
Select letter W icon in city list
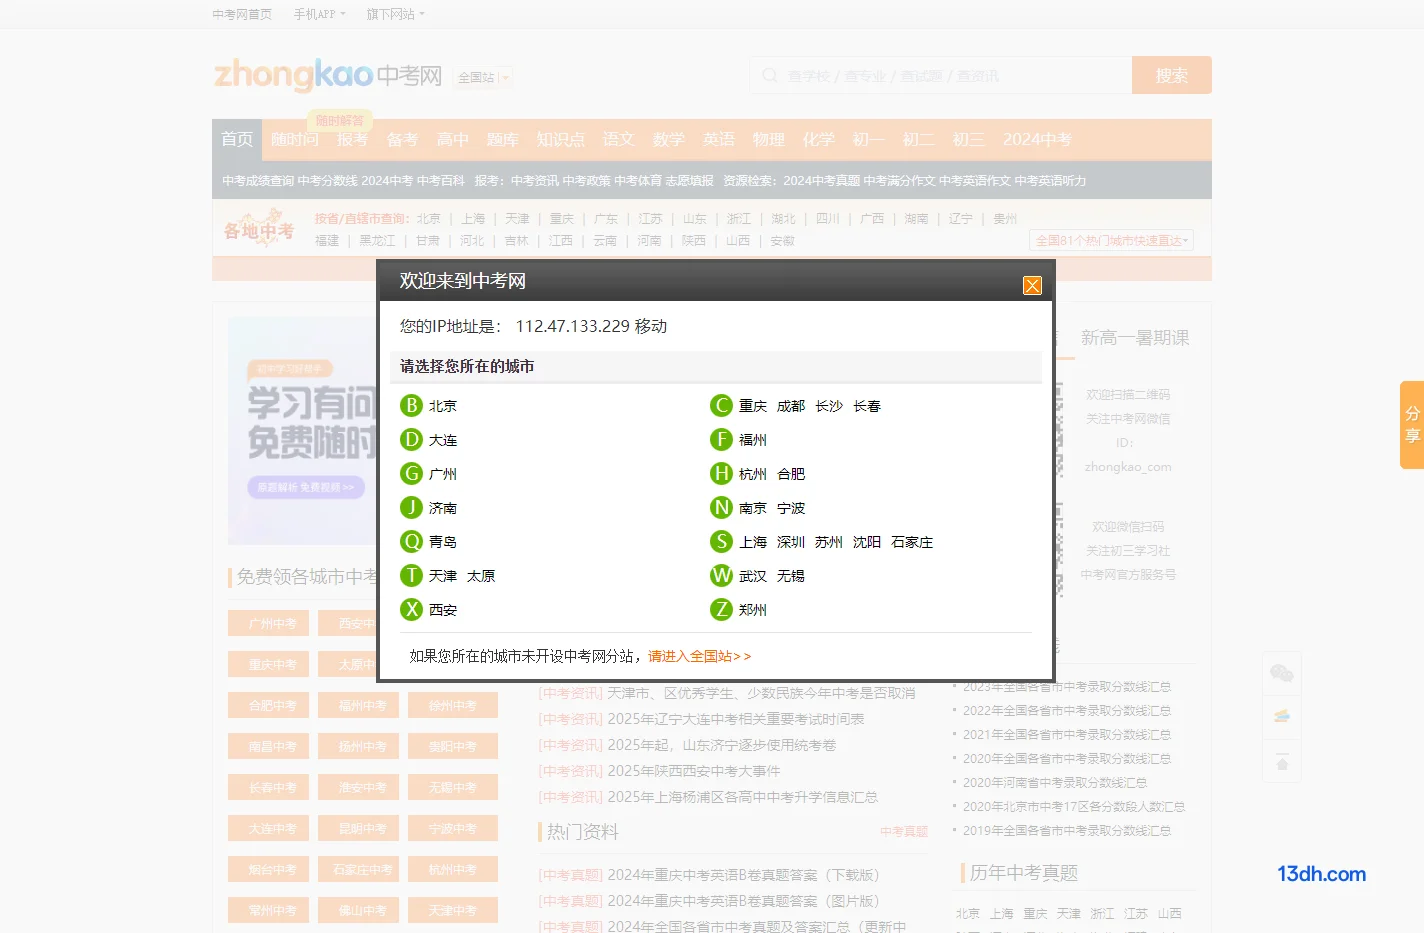click(721, 575)
